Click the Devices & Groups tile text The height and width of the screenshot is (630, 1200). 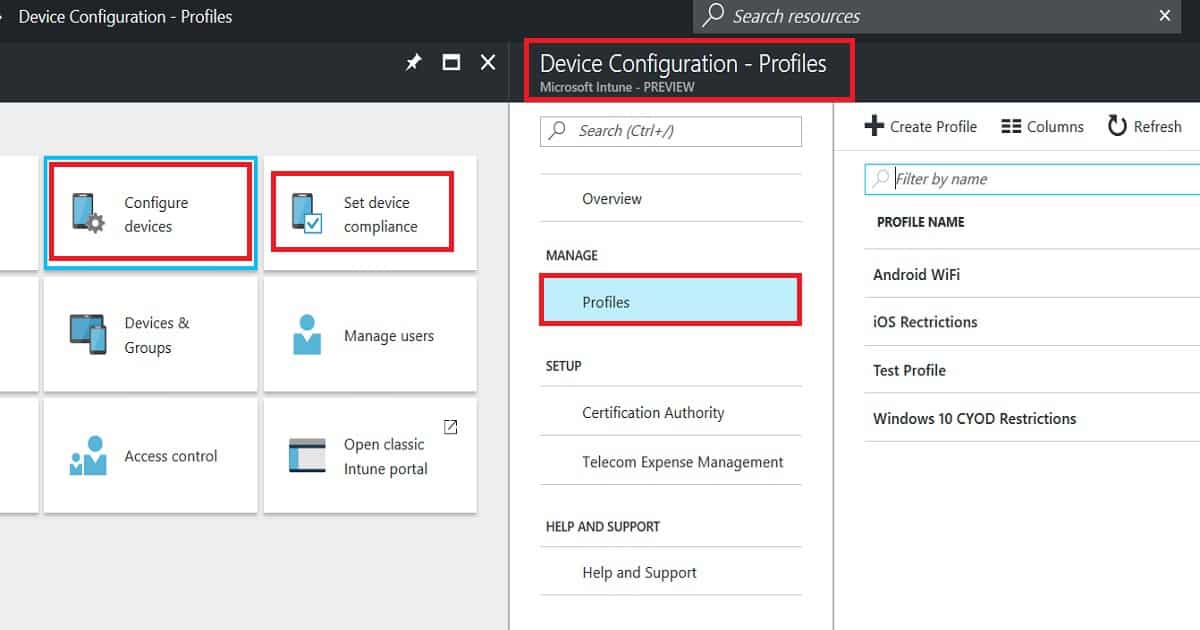click(x=156, y=335)
